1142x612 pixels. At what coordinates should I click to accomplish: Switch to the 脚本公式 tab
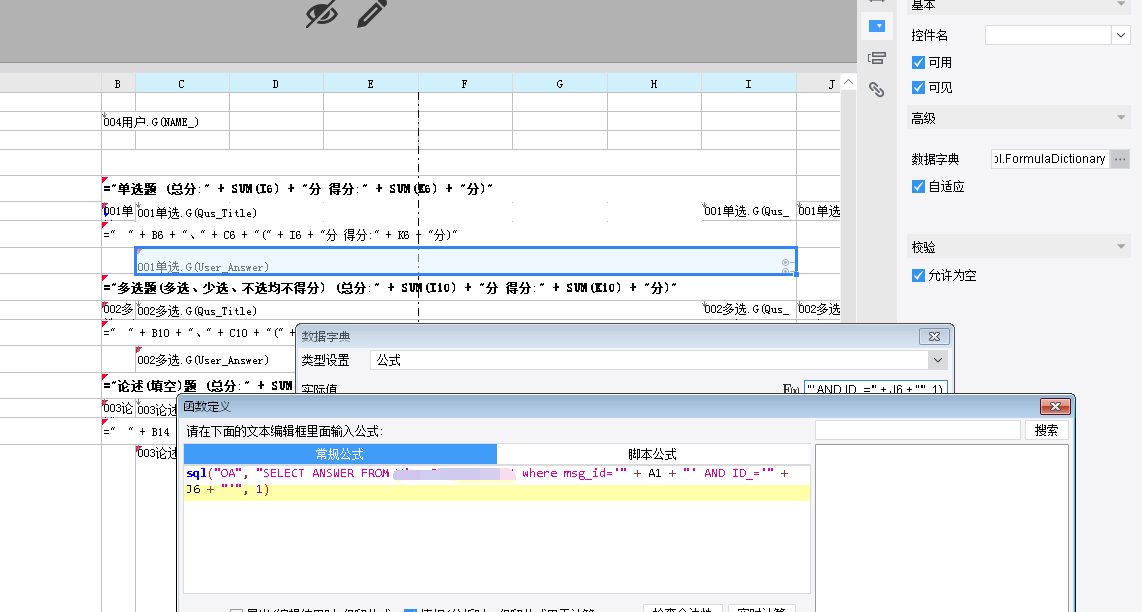point(653,454)
